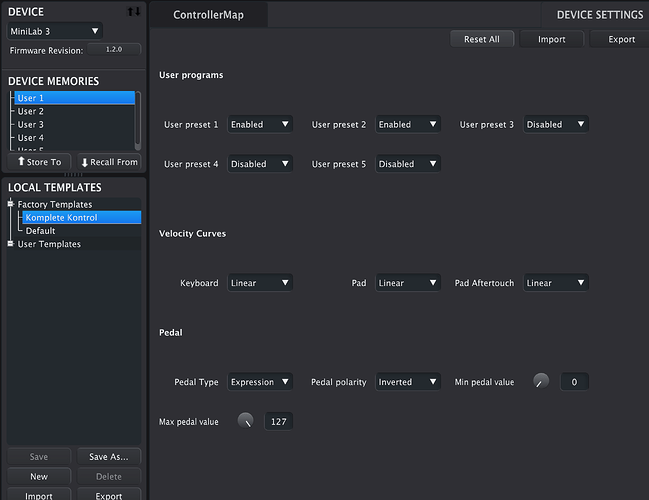649x500 pixels.
Task: Select User 4 device memory
Action: tap(75, 137)
